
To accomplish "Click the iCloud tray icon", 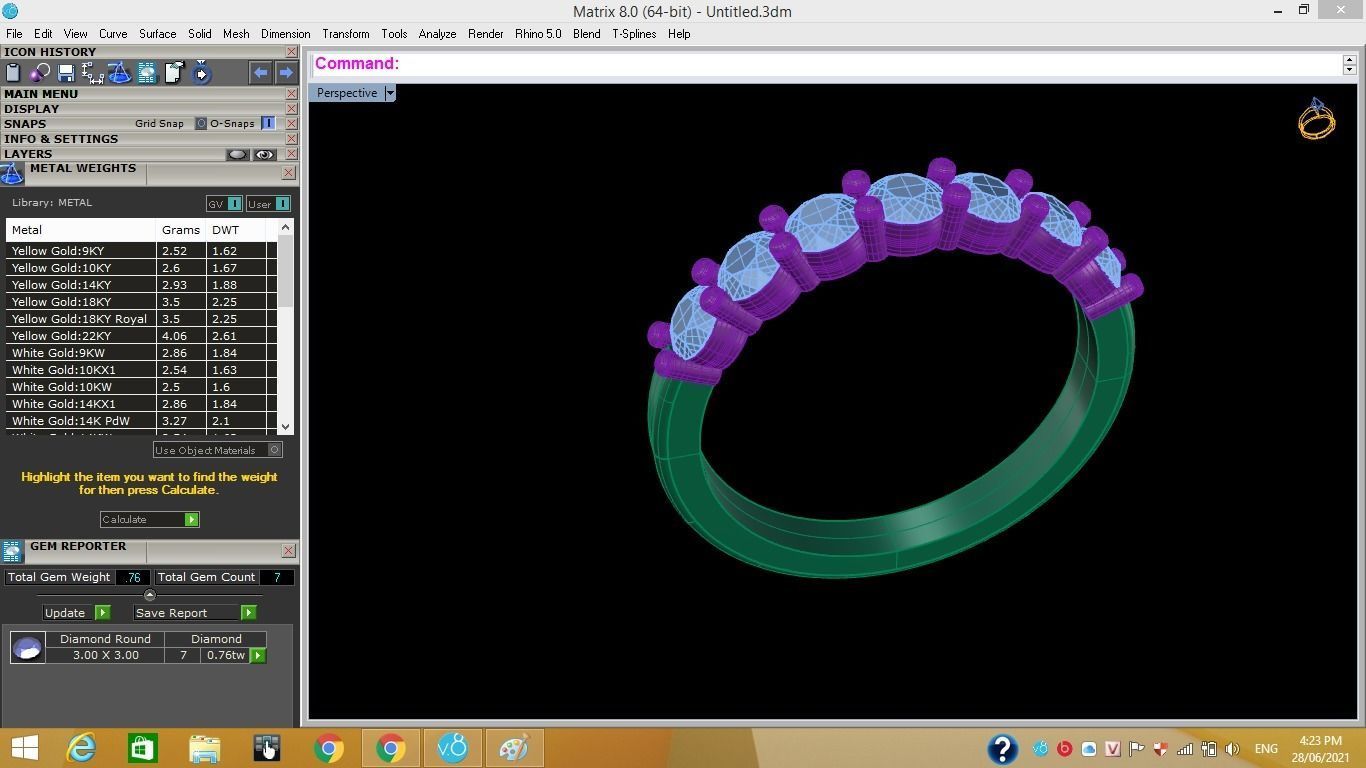I will (x=1088, y=748).
